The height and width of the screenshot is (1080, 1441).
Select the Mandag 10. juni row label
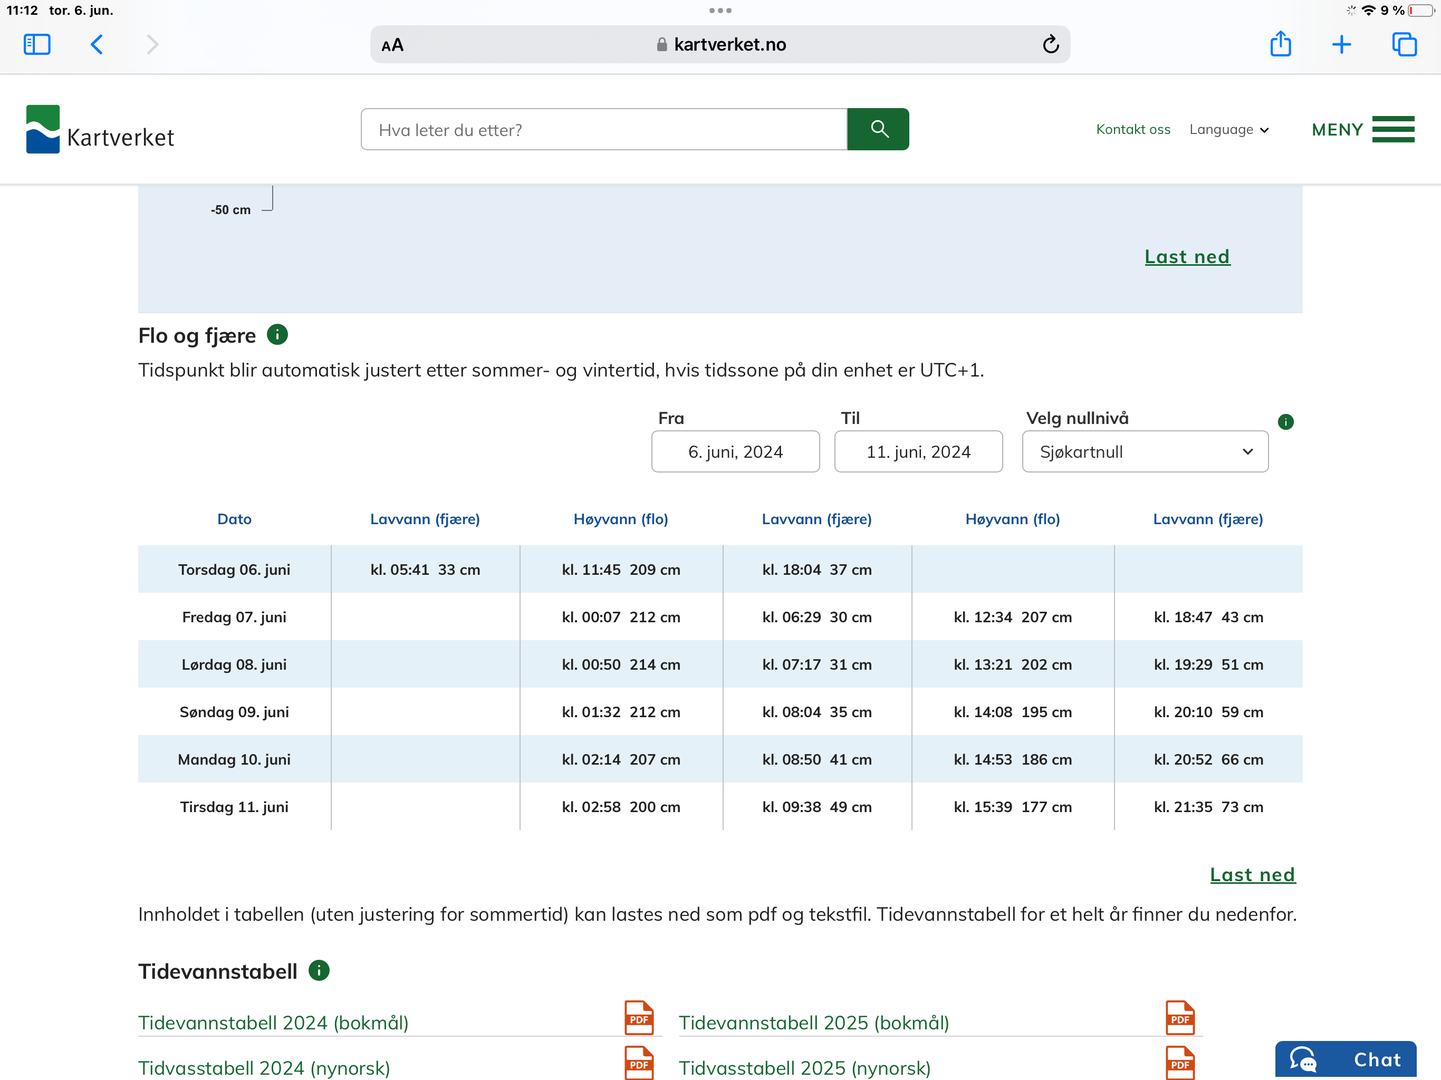pyautogui.click(x=234, y=760)
